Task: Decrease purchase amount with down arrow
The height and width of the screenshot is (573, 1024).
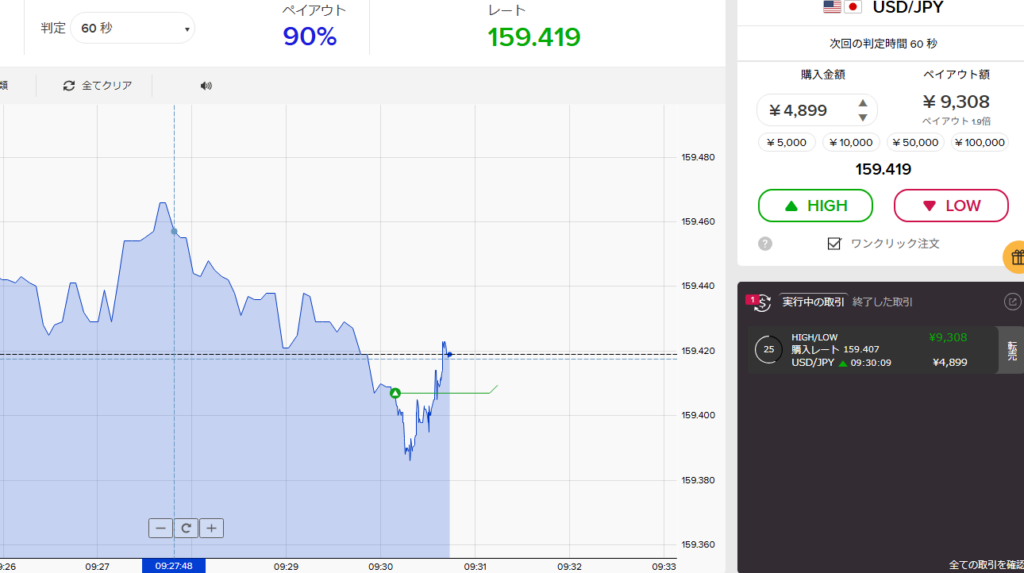Action: [x=863, y=118]
